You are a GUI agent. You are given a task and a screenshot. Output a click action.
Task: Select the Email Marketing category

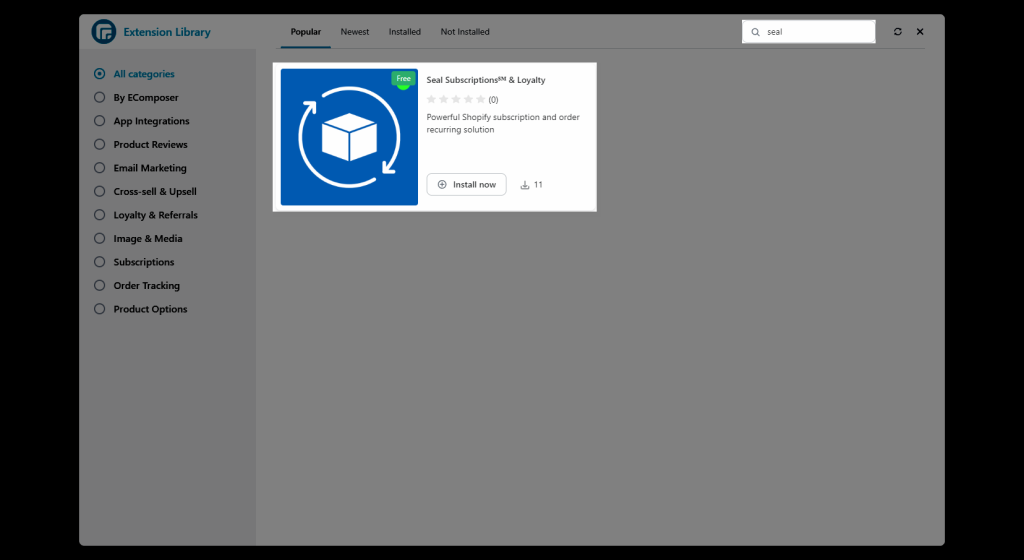pyautogui.click(x=140, y=168)
